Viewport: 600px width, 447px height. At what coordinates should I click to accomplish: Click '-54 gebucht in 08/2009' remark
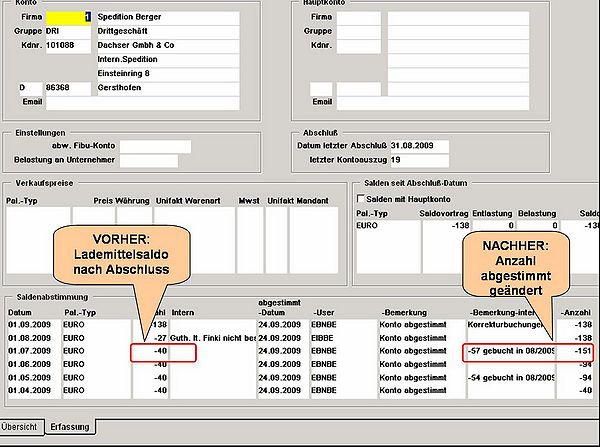point(511,378)
